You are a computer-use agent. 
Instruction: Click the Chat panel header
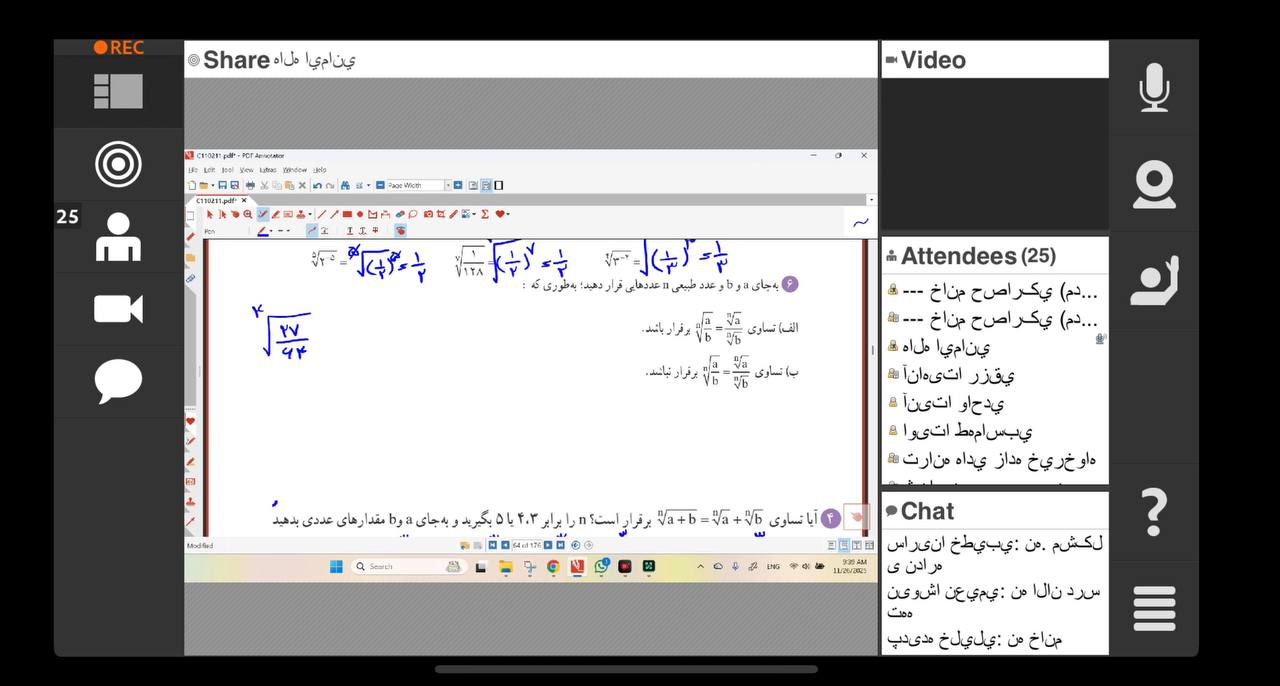(x=927, y=511)
